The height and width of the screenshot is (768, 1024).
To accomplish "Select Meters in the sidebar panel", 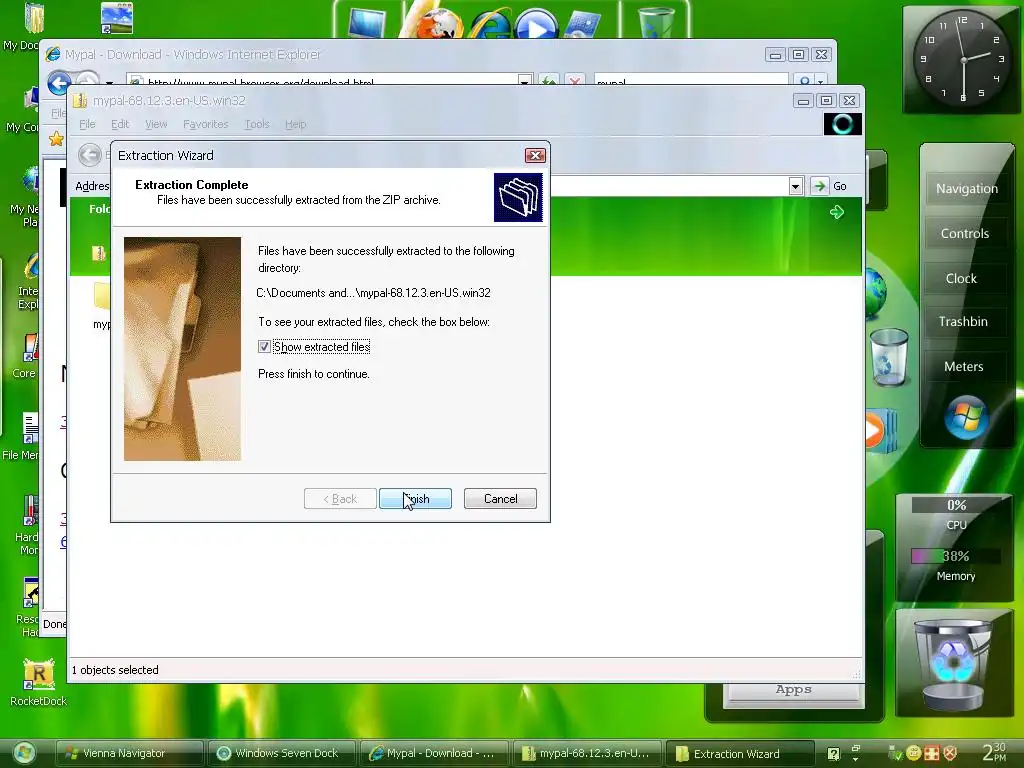I will 963,366.
